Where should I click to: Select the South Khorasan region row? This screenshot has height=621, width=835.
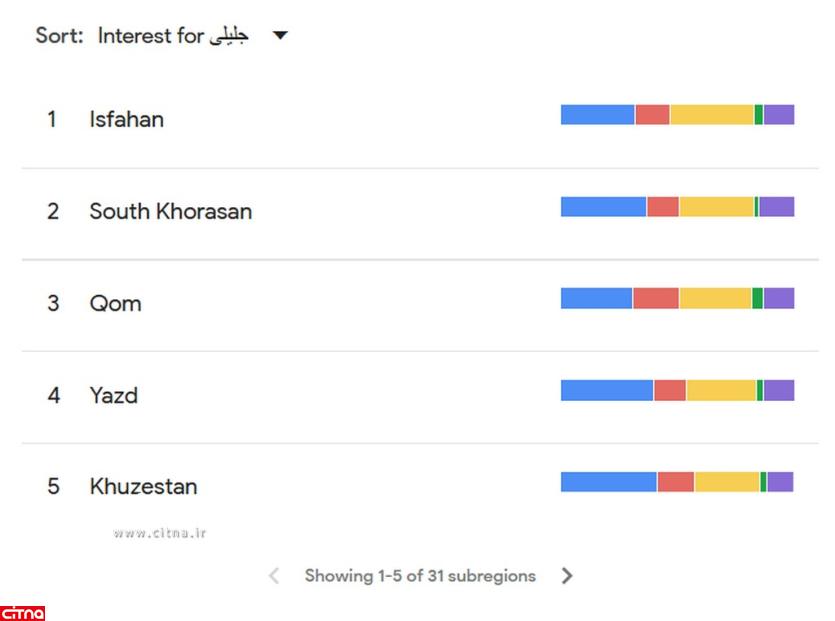(x=170, y=211)
